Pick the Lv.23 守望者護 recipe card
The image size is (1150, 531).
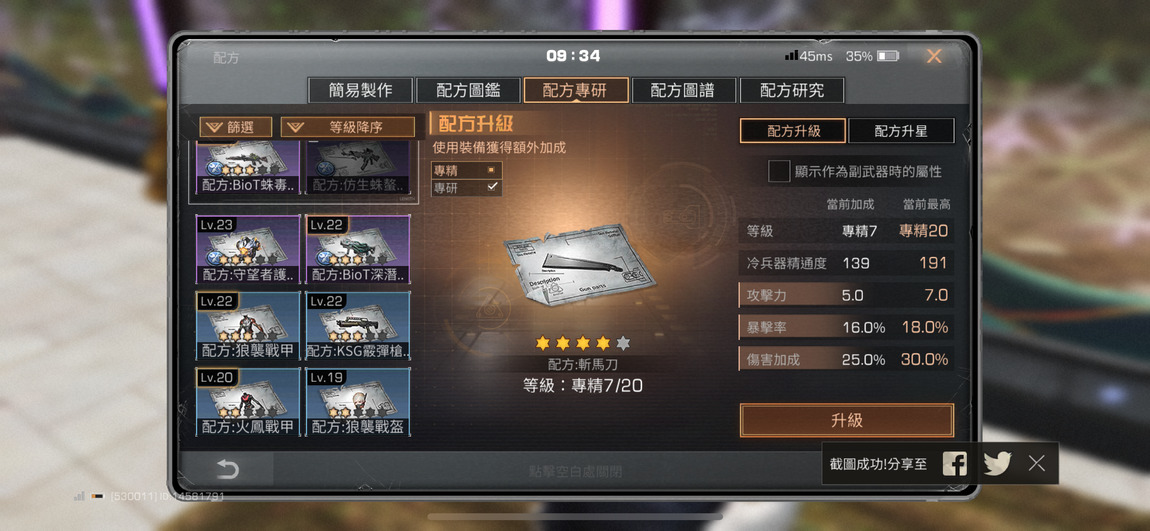point(248,249)
